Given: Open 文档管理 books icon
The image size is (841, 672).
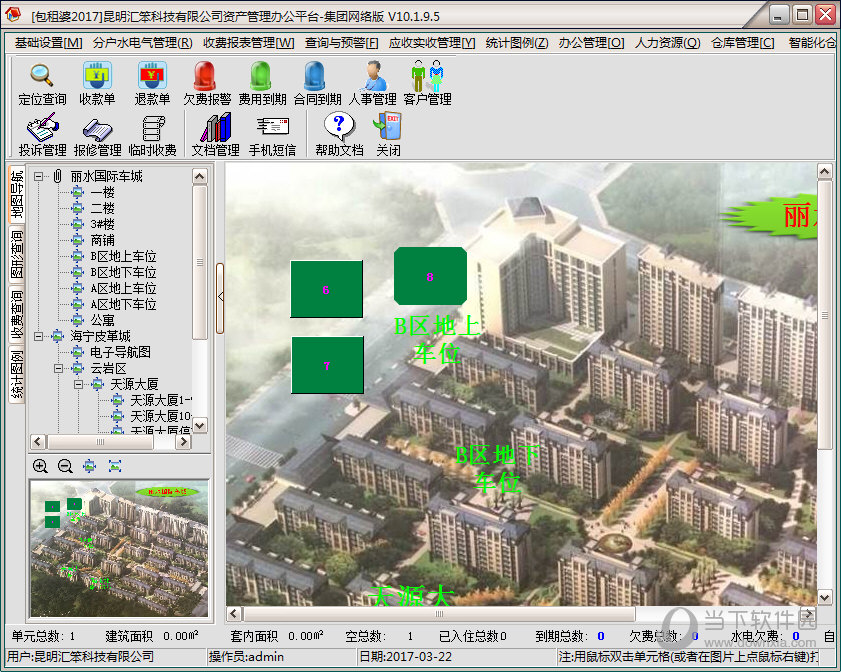Looking at the screenshot, I should click(x=215, y=133).
